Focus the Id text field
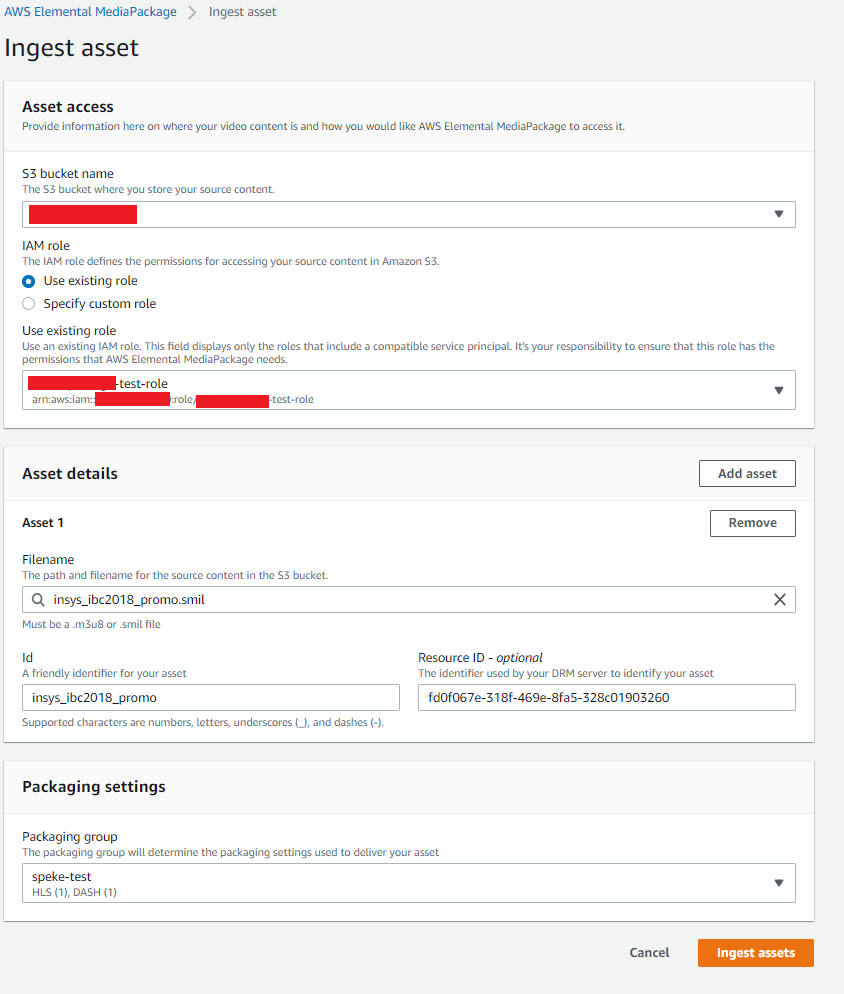The image size is (844, 994). point(210,697)
